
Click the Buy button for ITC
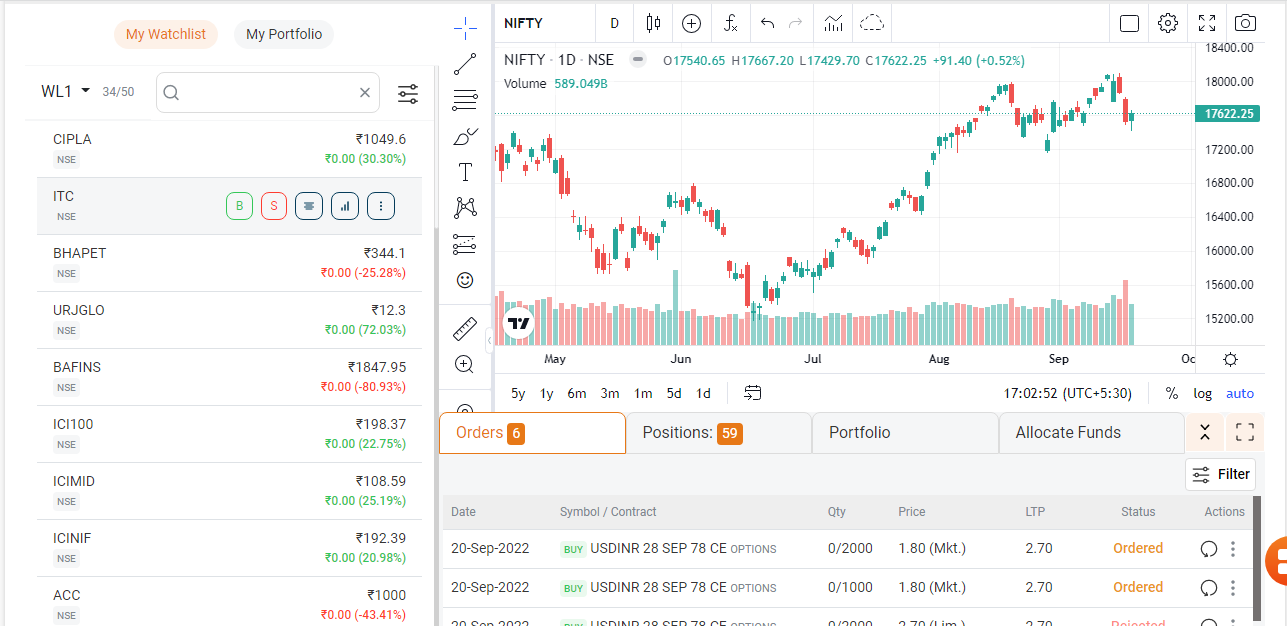point(239,207)
